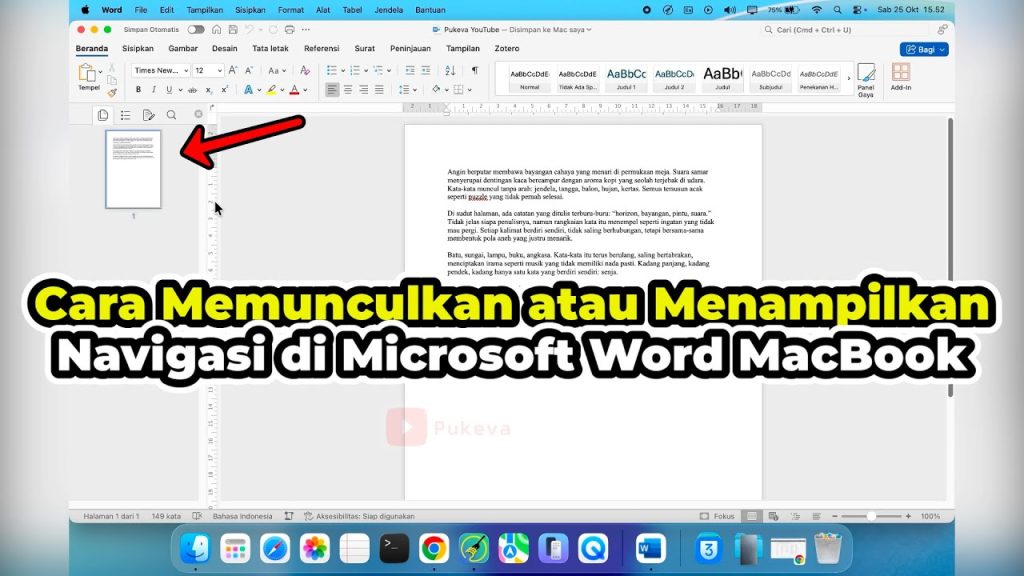Toggle bold formatting
The height and width of the screenshot is (576, 1024).
[138, 89]
